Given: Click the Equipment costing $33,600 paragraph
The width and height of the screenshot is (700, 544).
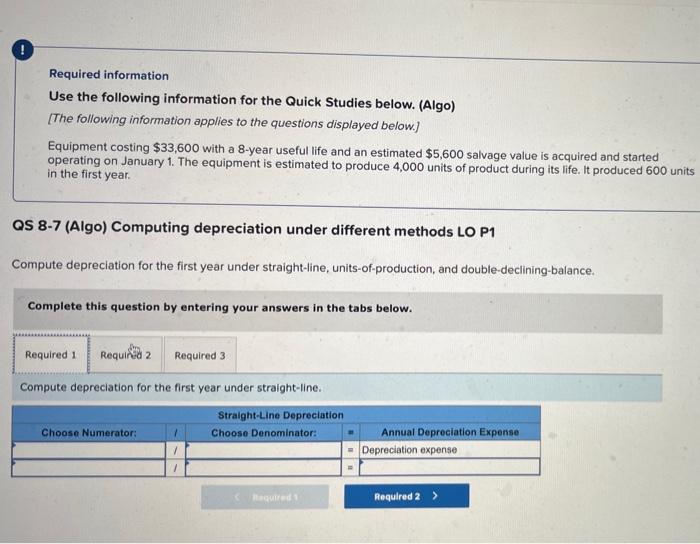Looking at the screenshot, I should 371,161.
